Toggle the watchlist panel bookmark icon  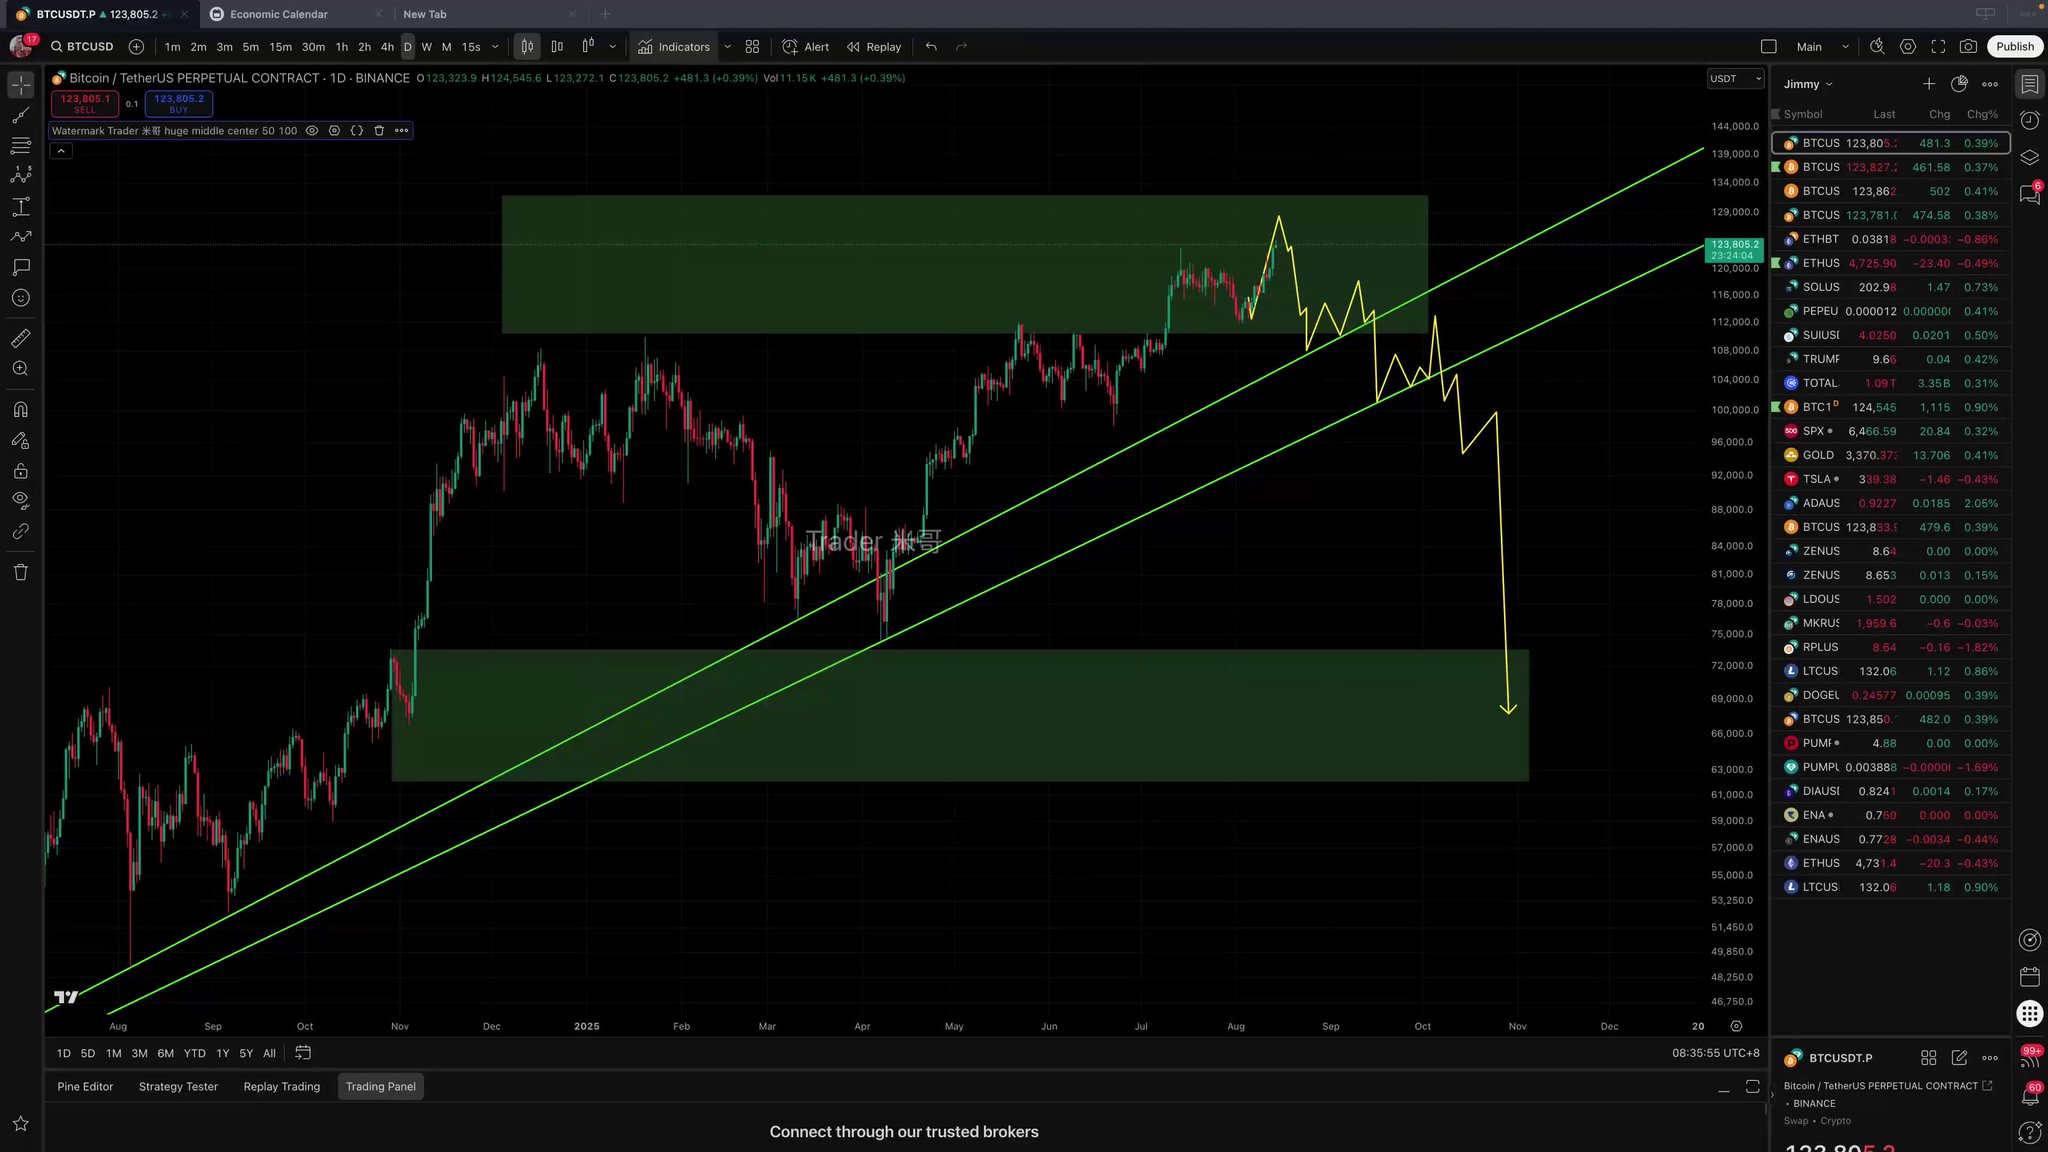click(x=2029, y=84)
